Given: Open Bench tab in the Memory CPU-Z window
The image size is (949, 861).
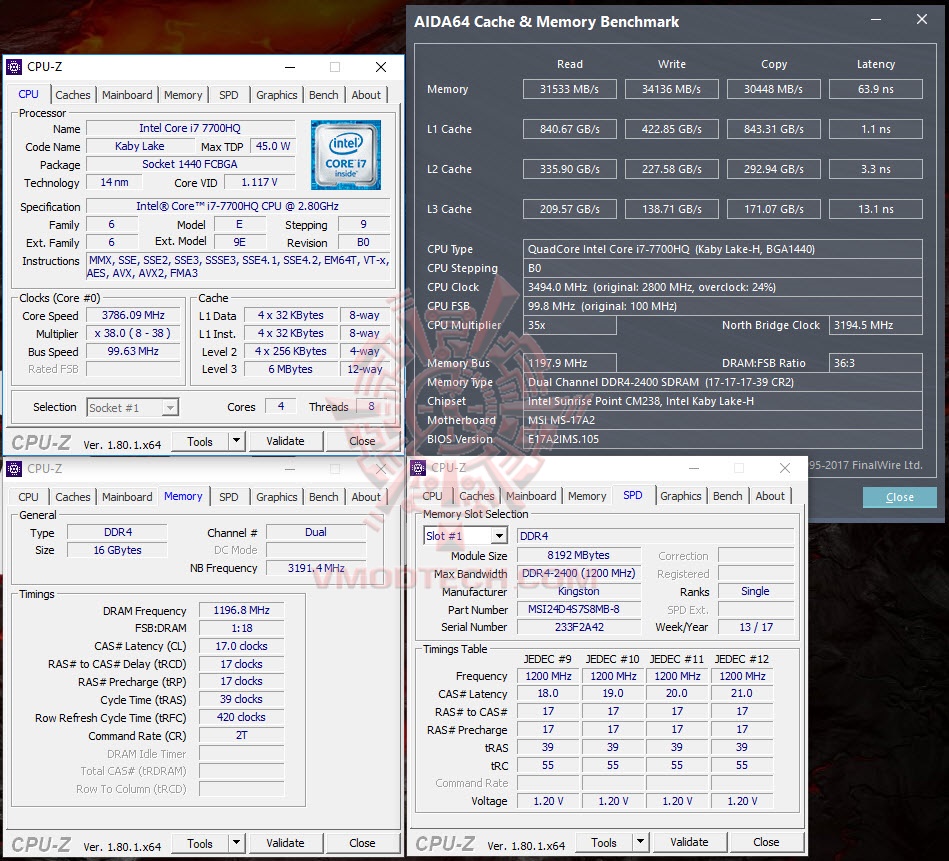Looking at the screenshot, I should pyautogui.click(x=324, y=497).
